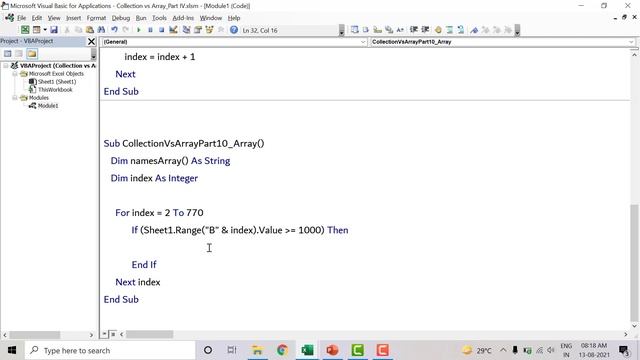Click the View Microsoft Excel toolbar icon
The image size is (640, 360).
pos(25,30)
